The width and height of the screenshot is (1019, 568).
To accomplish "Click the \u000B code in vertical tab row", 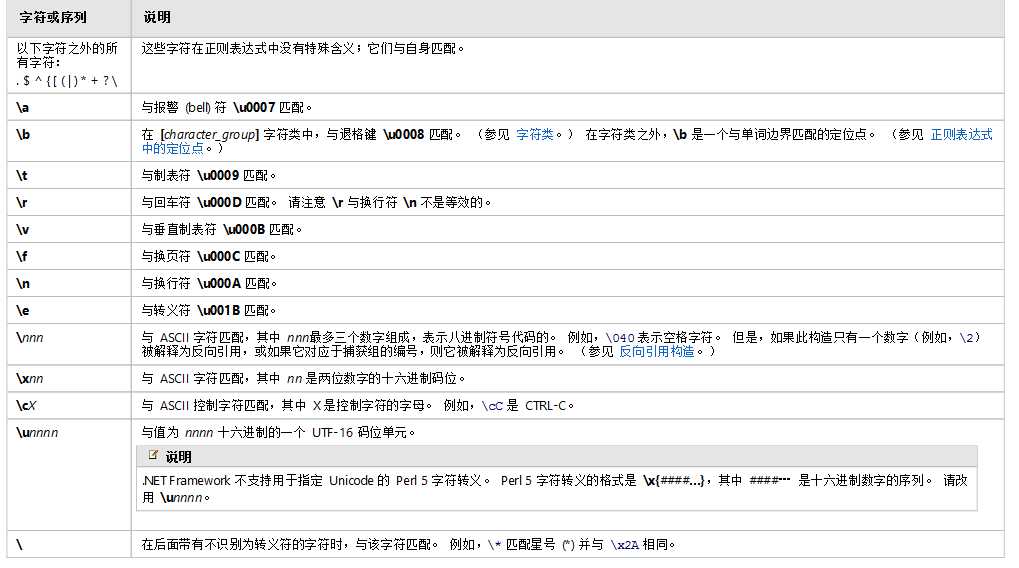I will tap(244, 230).
